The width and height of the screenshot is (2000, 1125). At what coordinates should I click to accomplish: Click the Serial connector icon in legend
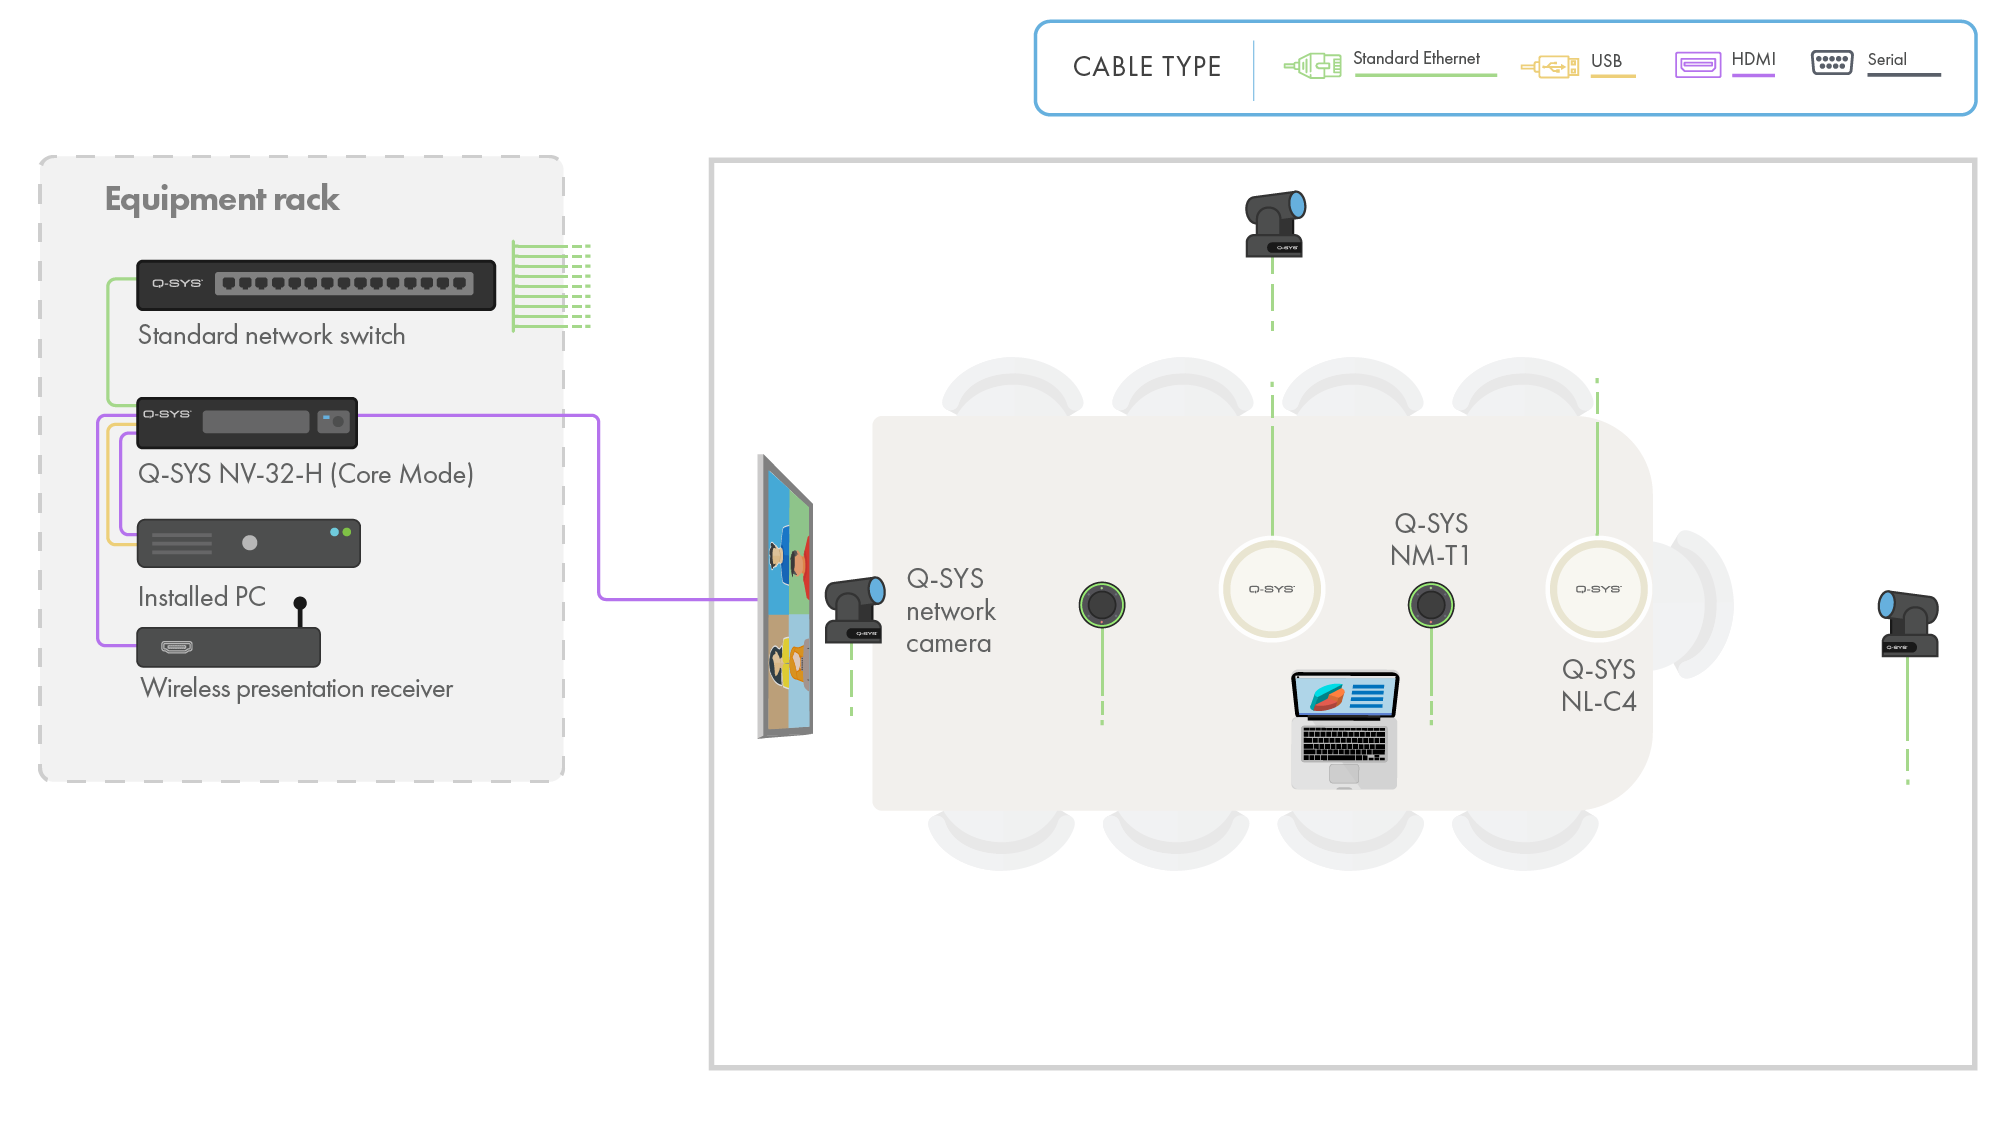1832,63
